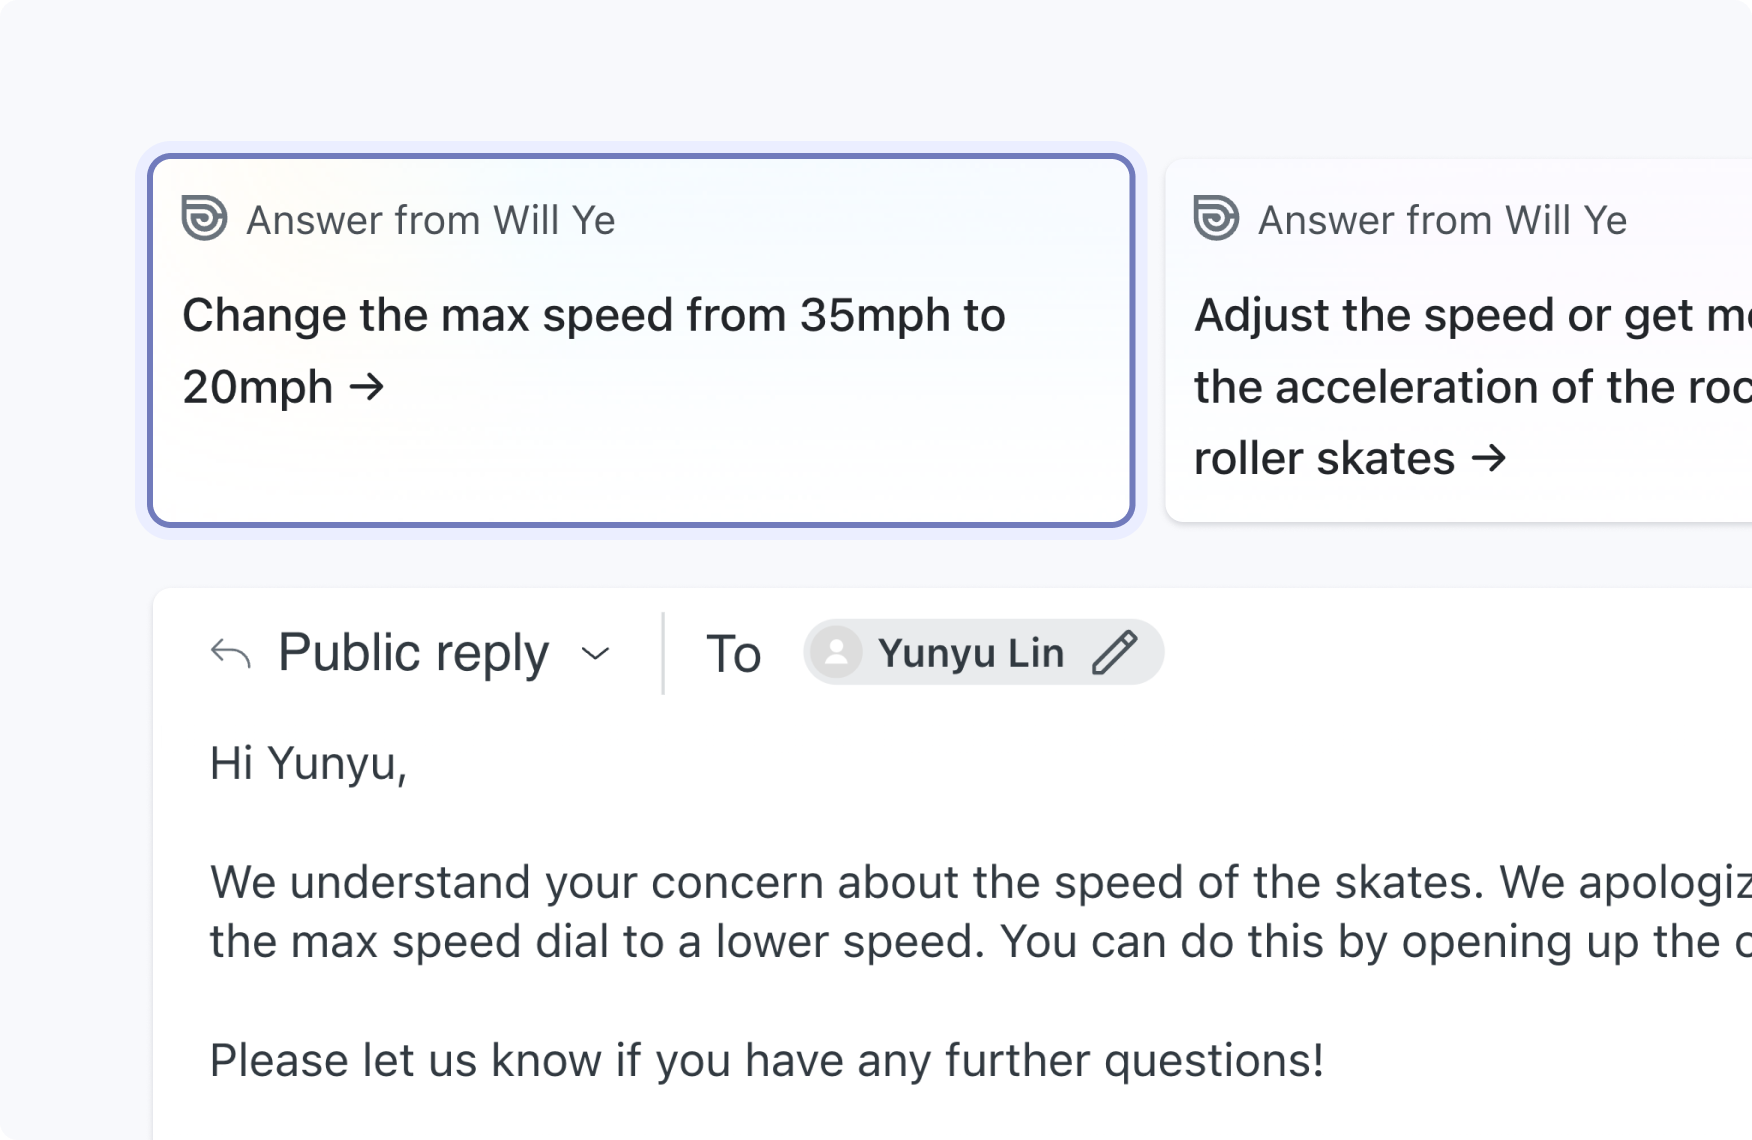Click the arrow after '20mph' in first card
Image resolution: width=1752 pixels, height=1140 pixels.
[x=367, y=386]
